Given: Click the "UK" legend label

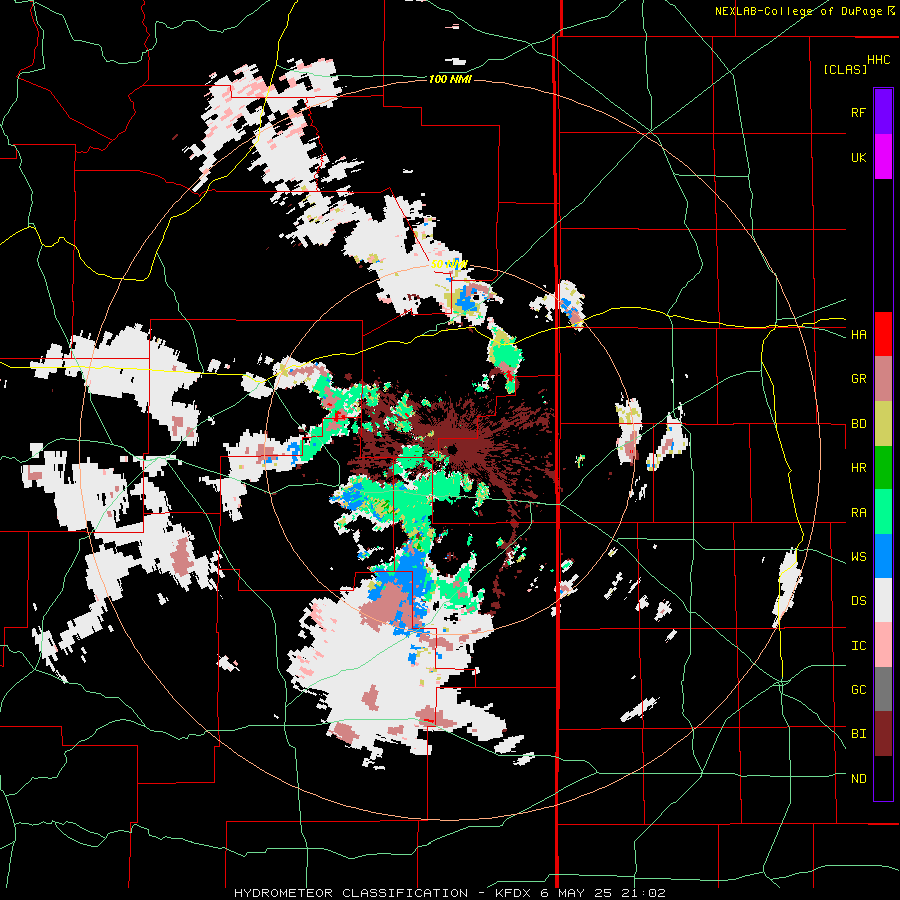Looking at the screenshot, I should [858, 157].
